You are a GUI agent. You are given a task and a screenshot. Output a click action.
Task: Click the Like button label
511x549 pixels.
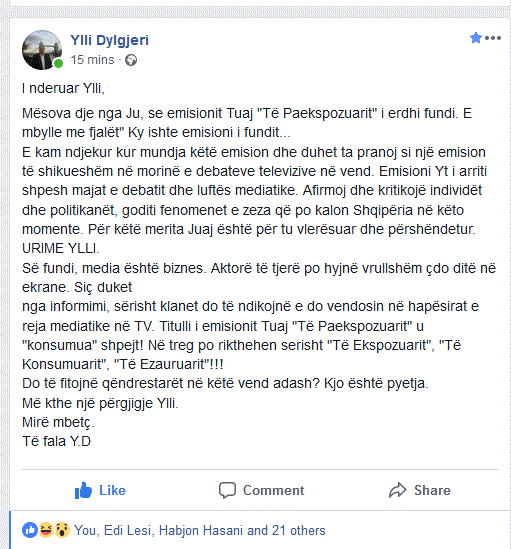pyautogui.click(x=112, y=490)
